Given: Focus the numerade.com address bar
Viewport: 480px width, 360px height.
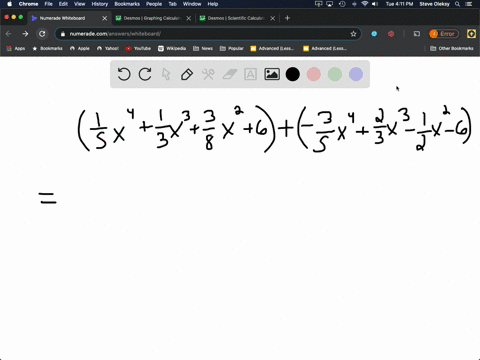Looking at the screenshot, I should coord(208,34).
